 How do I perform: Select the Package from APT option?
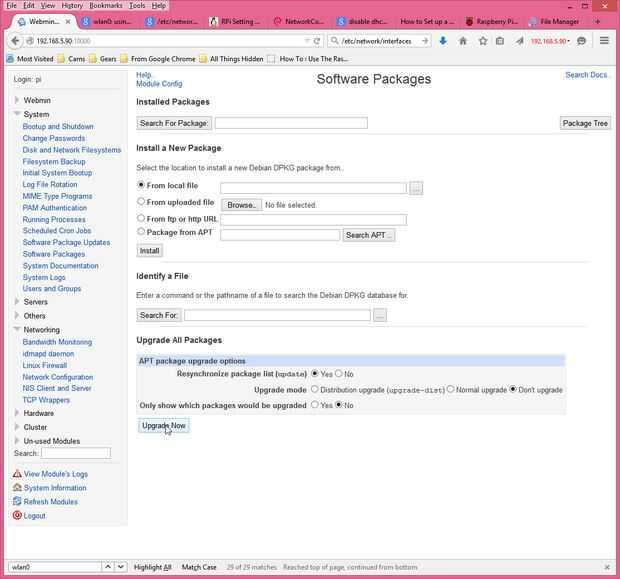point(141,231)
